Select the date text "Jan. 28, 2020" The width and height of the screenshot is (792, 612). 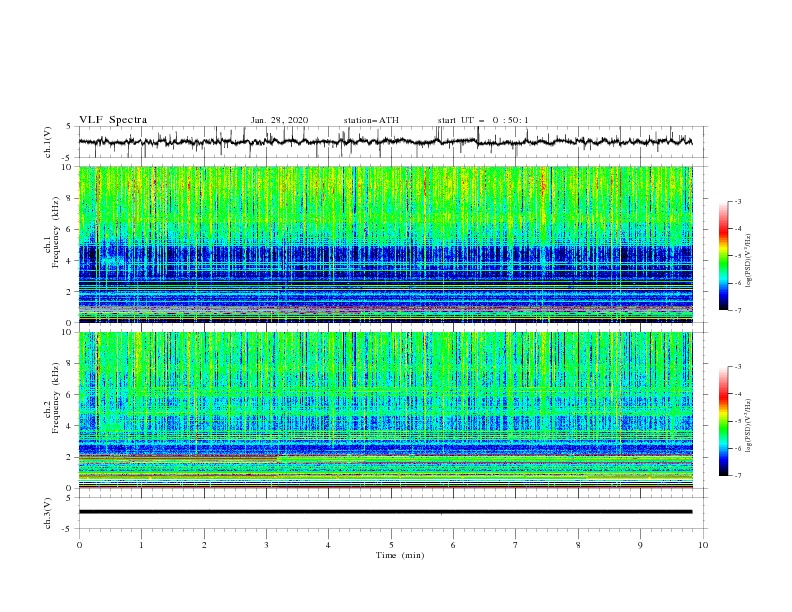tap(279, 120)
